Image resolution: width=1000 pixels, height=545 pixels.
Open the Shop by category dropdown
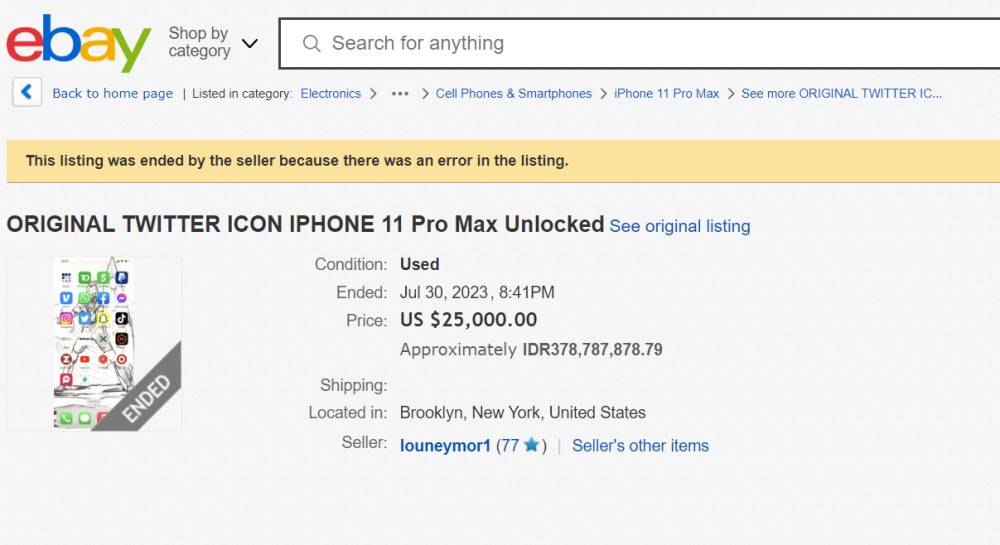coord(213,43)
